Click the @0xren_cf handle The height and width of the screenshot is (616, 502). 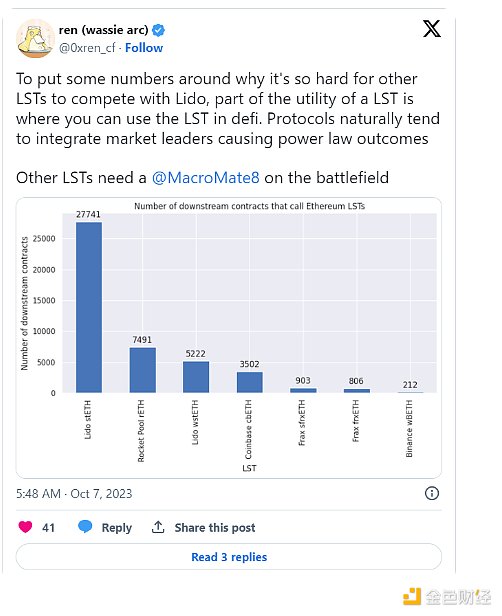[87, 48]
